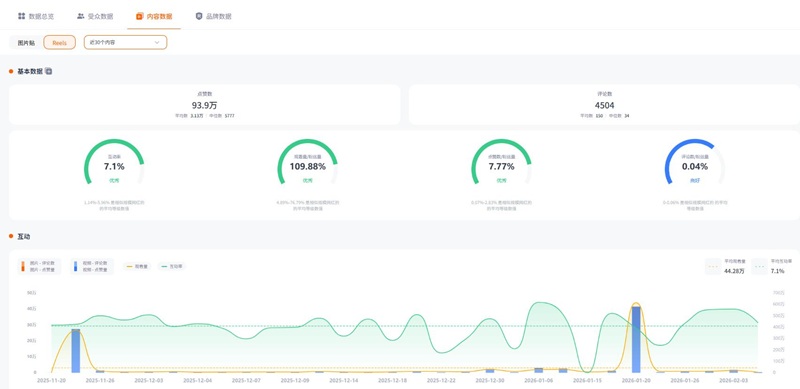Click the 2026-01-06 axis date label
Viewport: 800px width, 389px height.
(540, 380)
